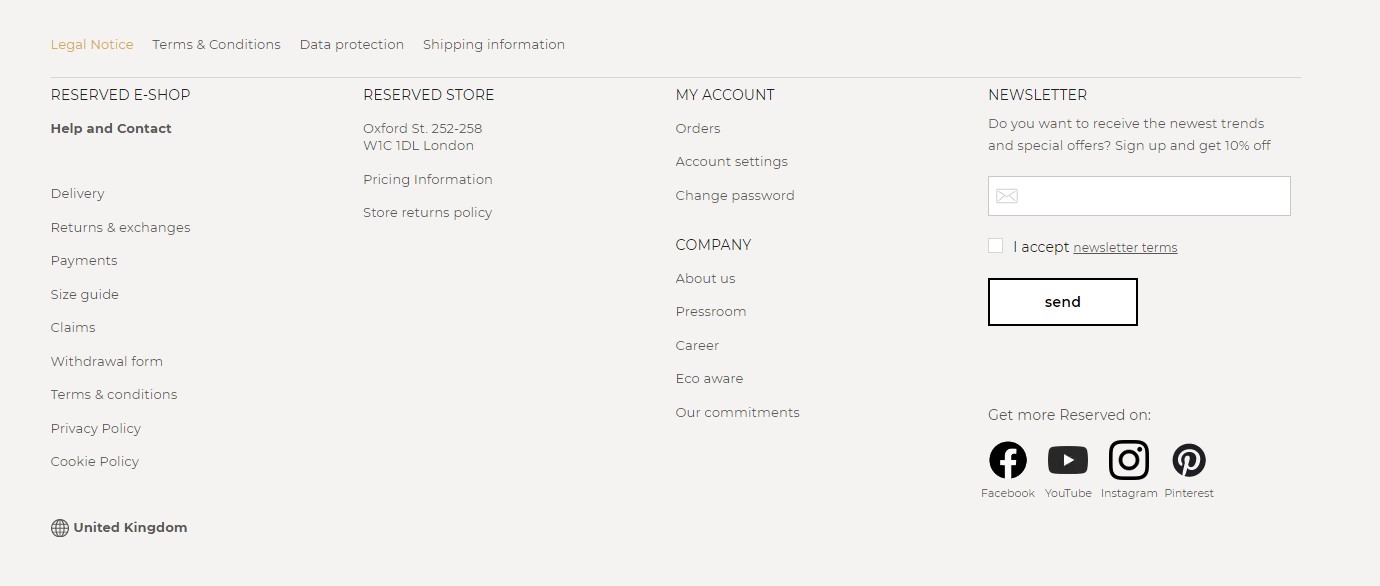Open the Withdrawal form
The height and width of the screenshot is (586, 1380).
click(x=106, y=361)
